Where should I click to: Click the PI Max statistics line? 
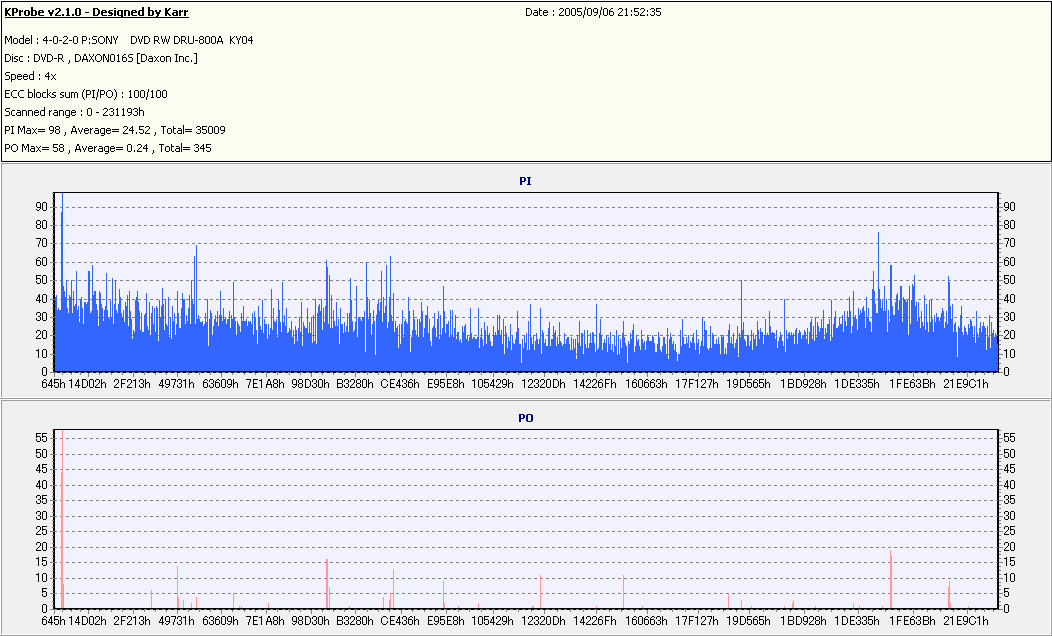[115, 130]
